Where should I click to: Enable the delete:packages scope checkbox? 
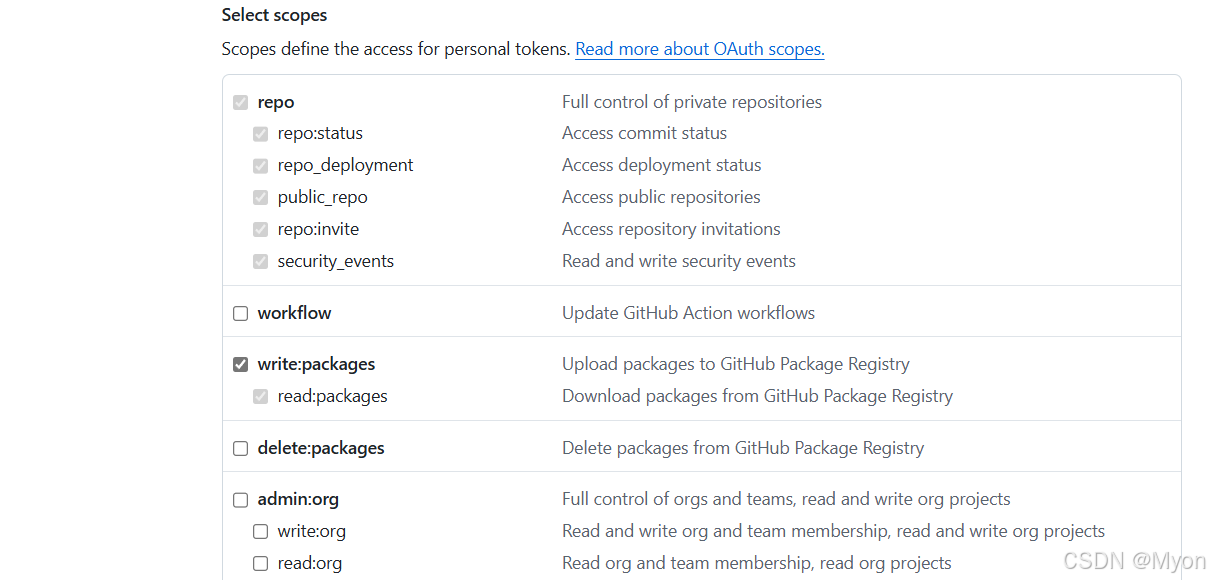point(240,448)
